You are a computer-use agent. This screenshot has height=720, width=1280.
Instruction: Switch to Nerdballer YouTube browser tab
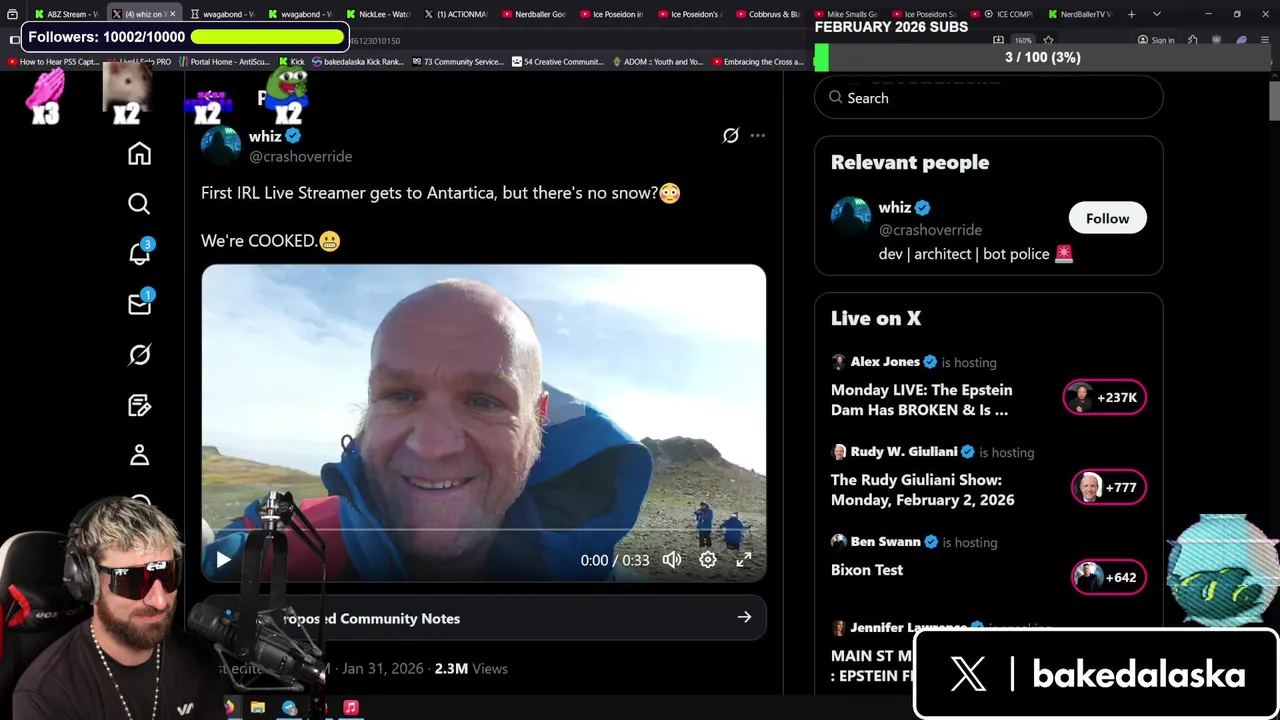click(534, 14)
